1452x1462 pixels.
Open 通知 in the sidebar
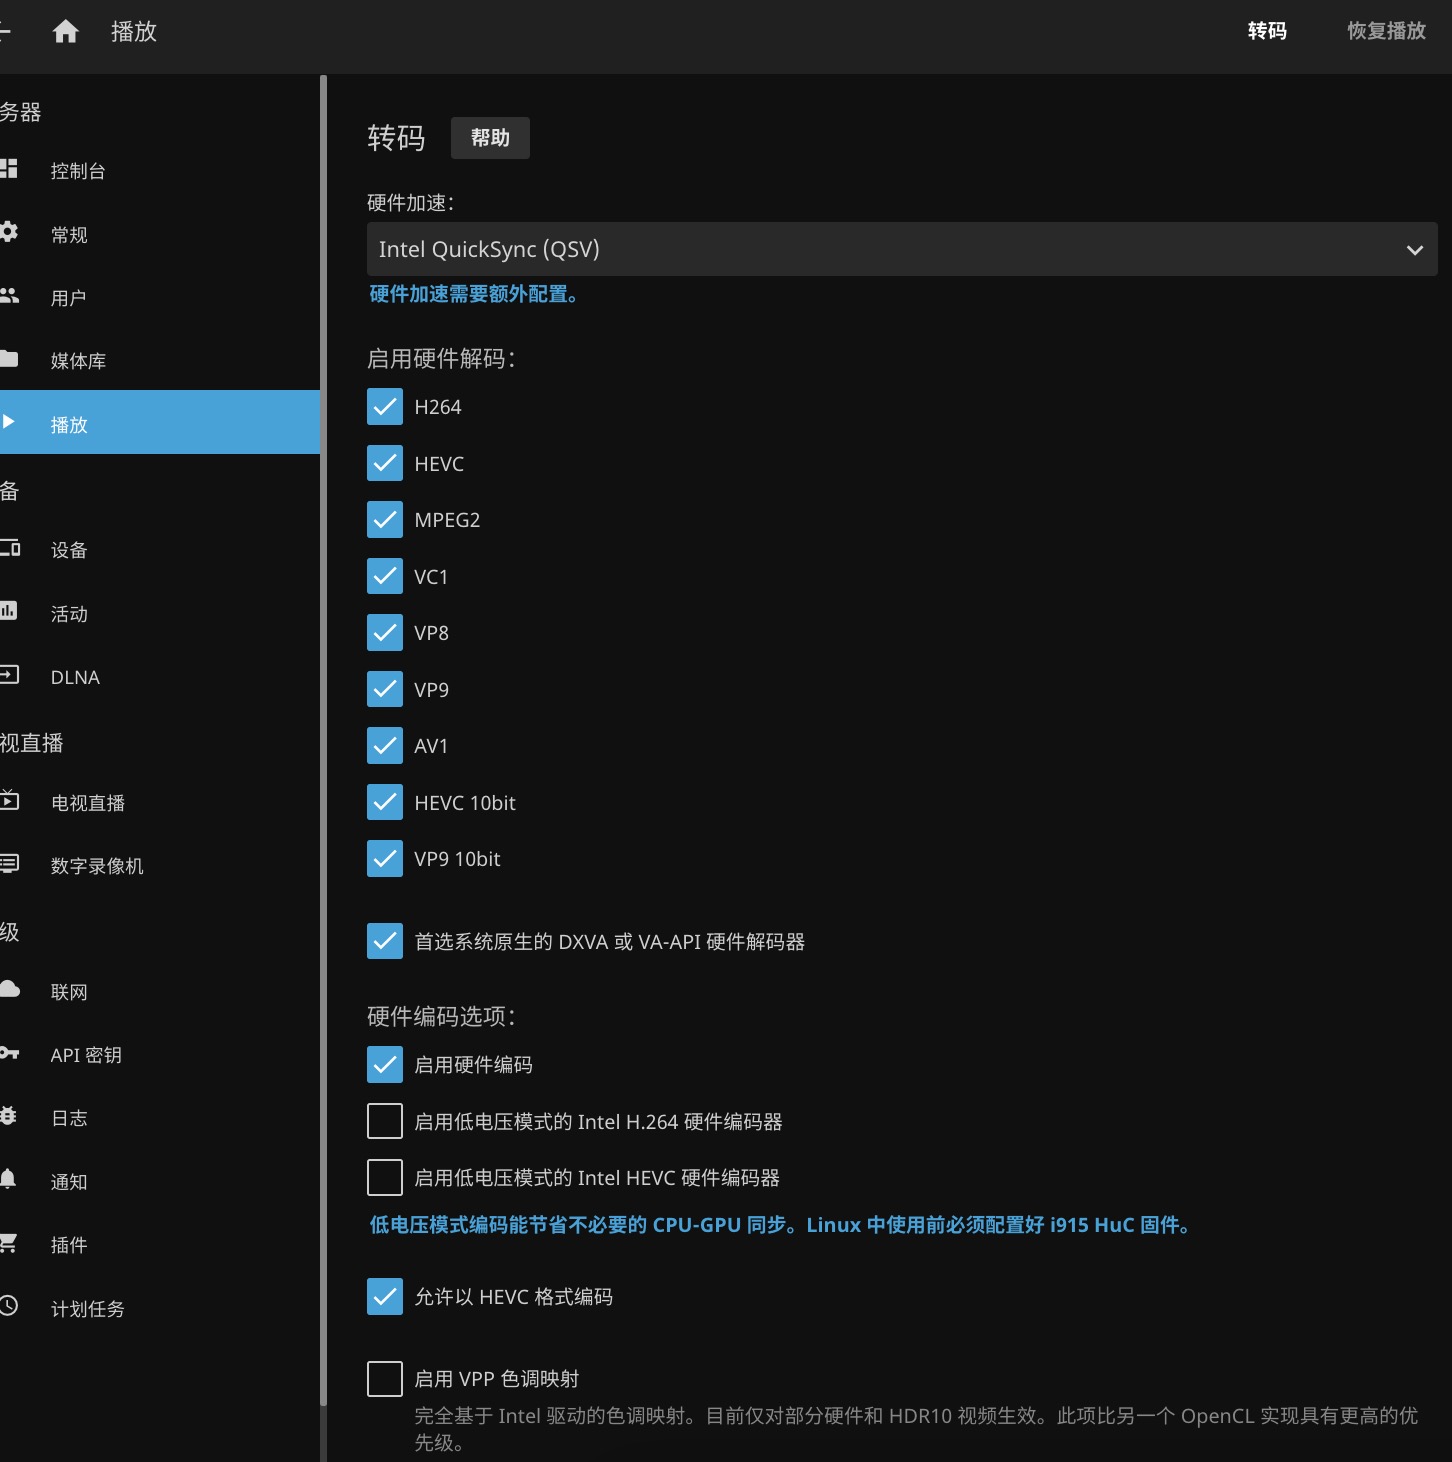(x=160, y=1182)
